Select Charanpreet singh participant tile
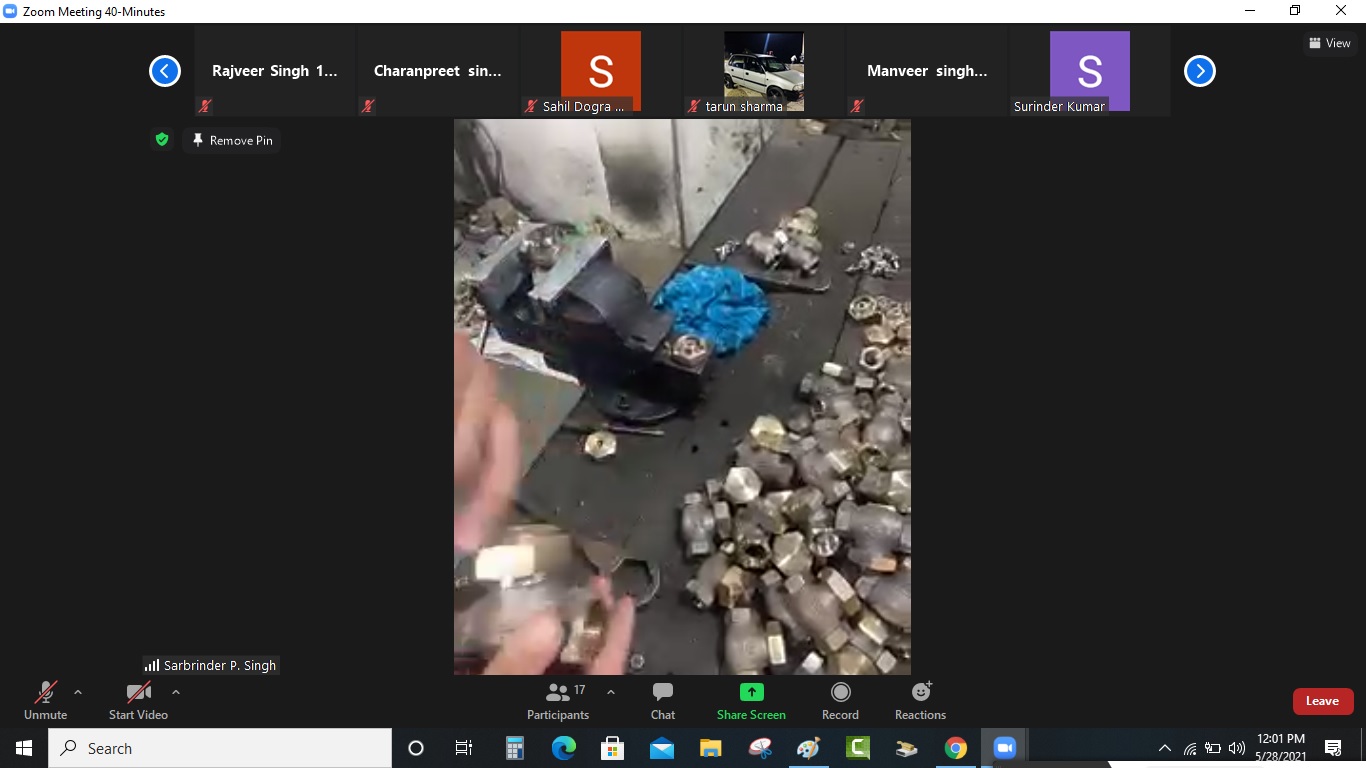Image resolution: width=1366 pixels, height=768 pixels. (x=438, y=71)
